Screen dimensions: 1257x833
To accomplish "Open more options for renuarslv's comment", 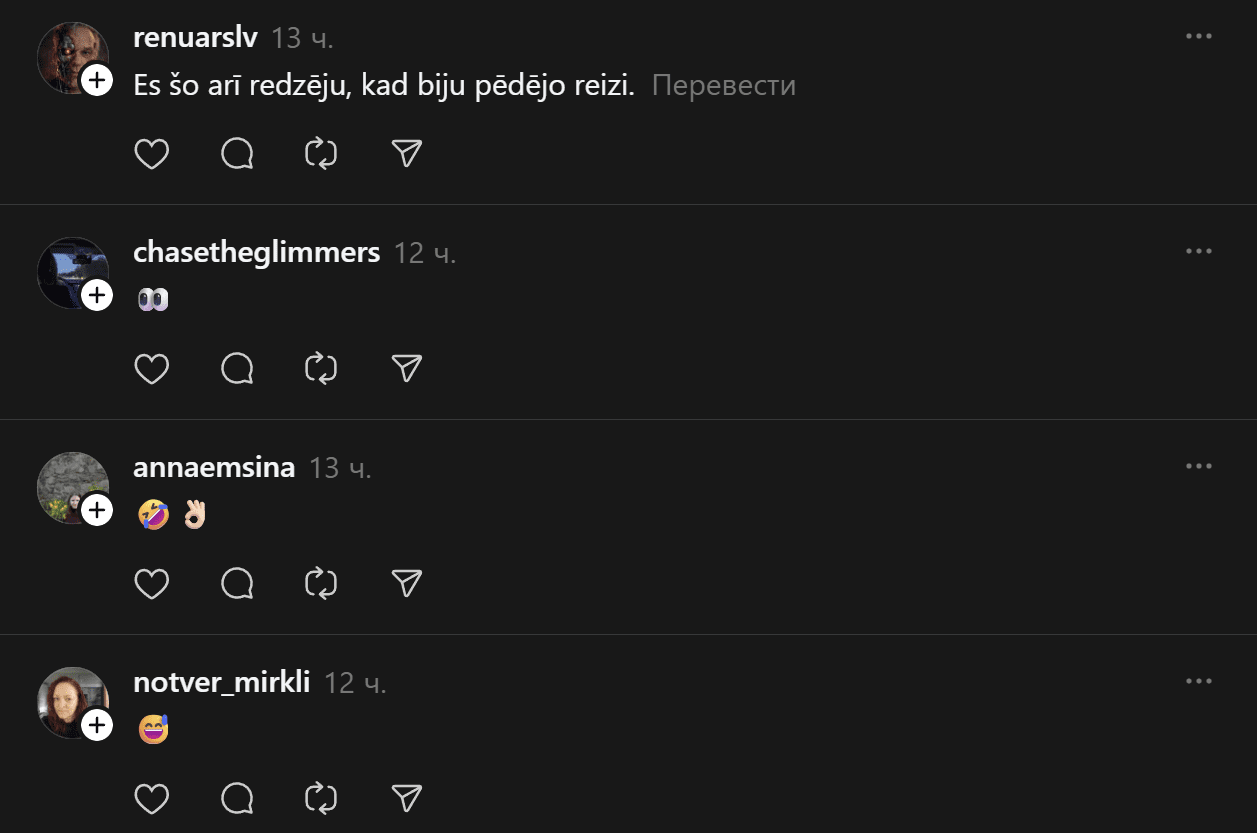I will click(1198, 37).
